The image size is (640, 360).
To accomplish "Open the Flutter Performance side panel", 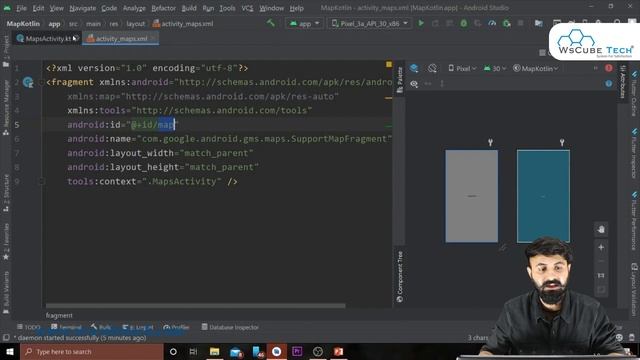I will (x=634, y=221).
